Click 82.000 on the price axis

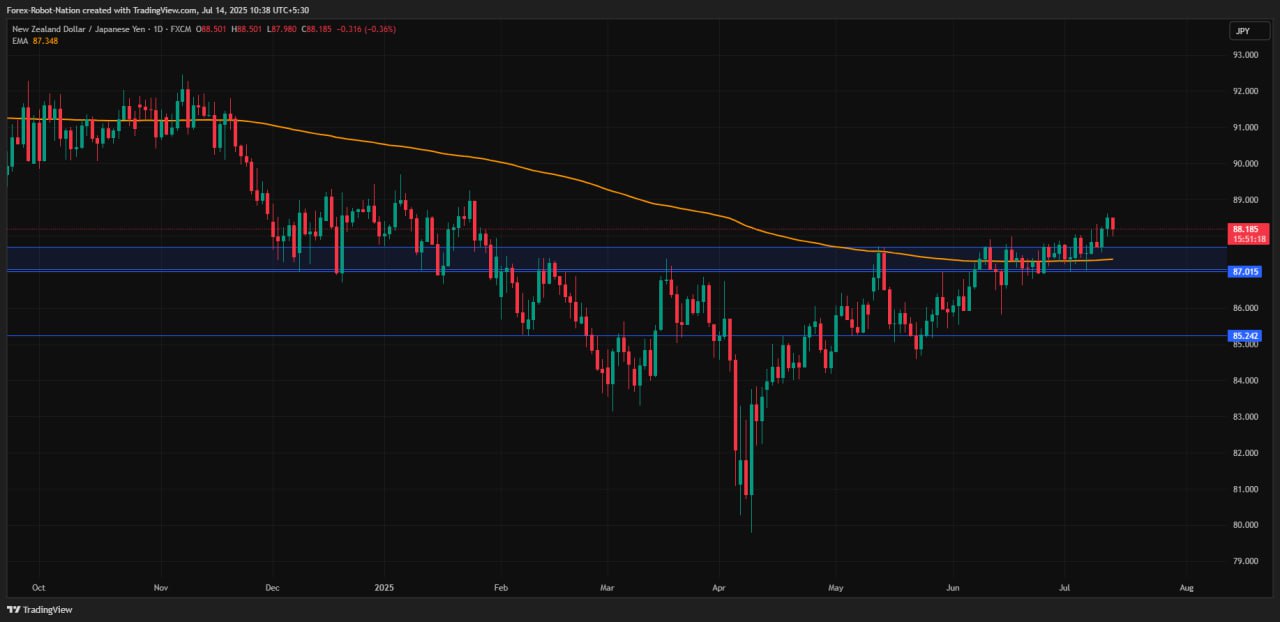(1245, 452)
